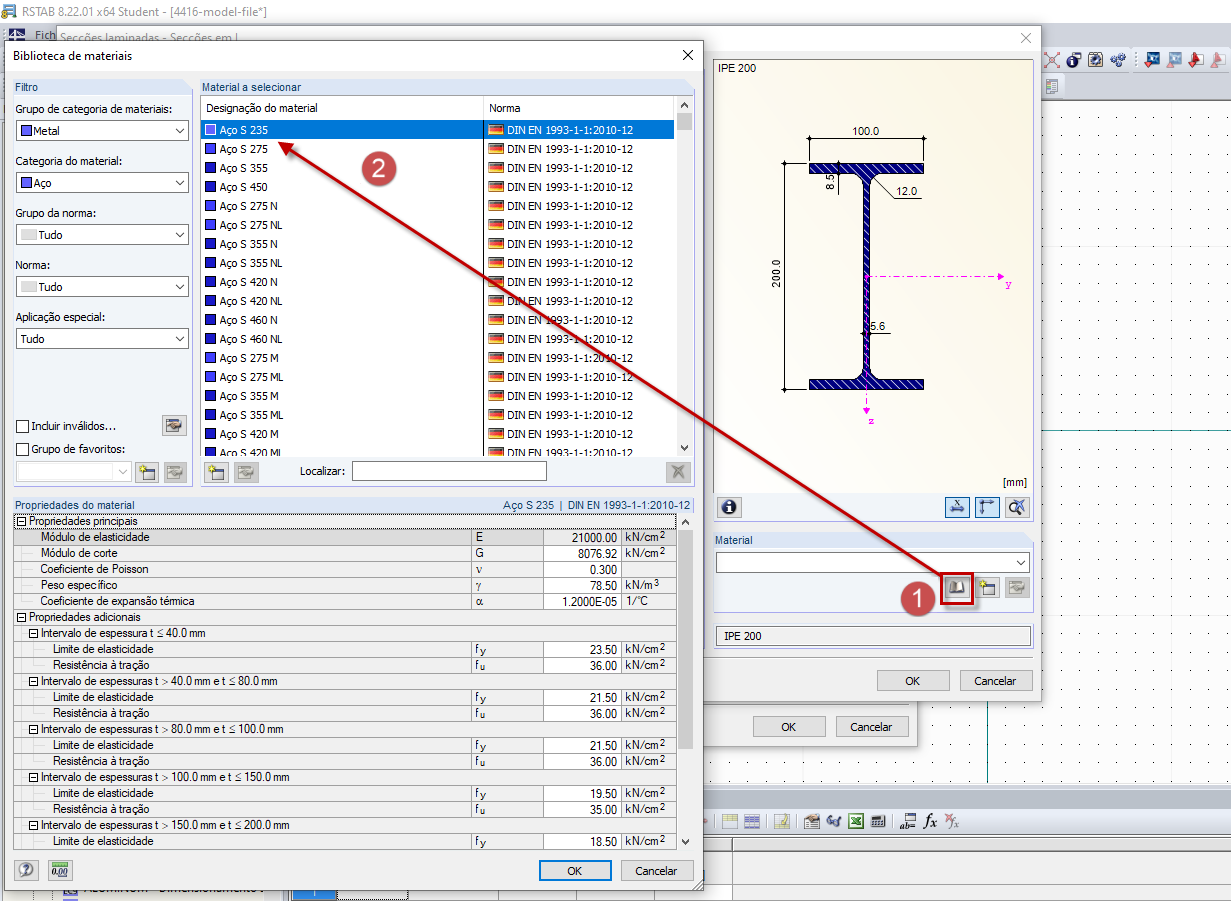Viewport: 1231px width, 901px height.
Task: Enable the Incluir inválidos checkbox
Action: [23, 427]
